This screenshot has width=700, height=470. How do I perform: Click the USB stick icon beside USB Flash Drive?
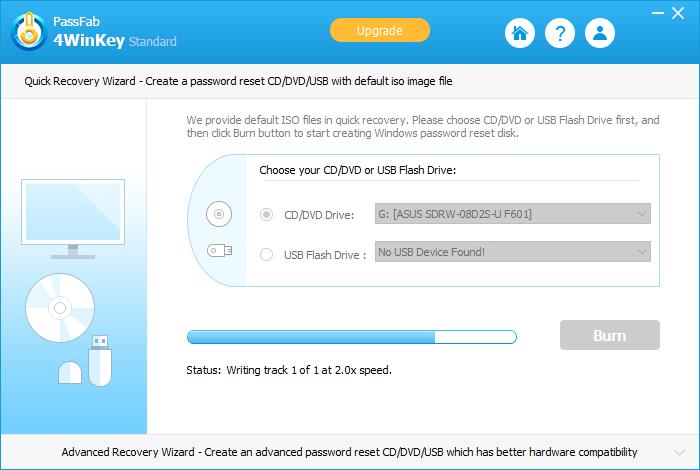click(x=220, y=250)
